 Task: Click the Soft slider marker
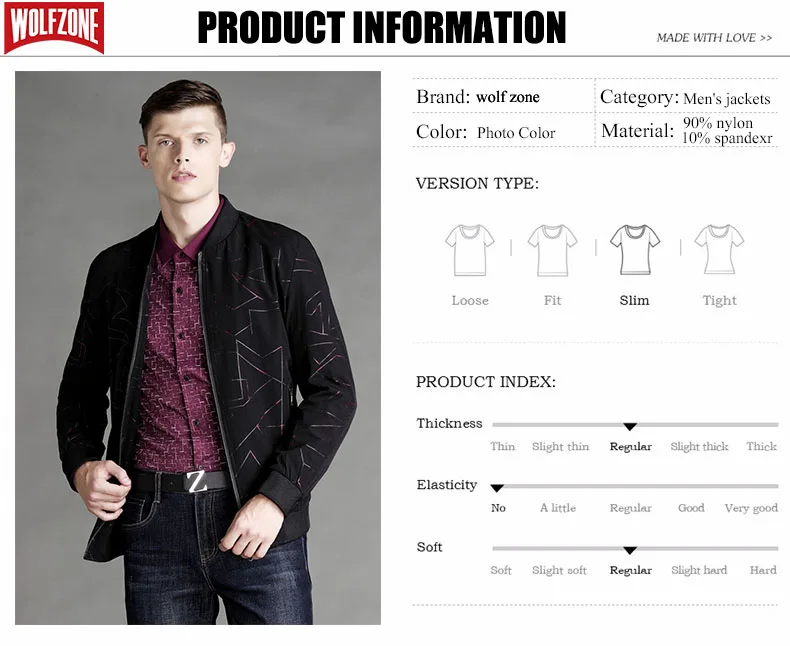(x=630, y=550)
